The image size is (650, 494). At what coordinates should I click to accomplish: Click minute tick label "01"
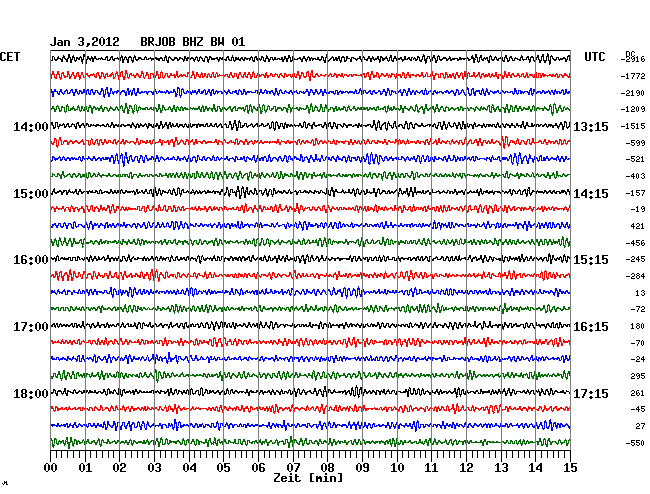coord(85,467)
